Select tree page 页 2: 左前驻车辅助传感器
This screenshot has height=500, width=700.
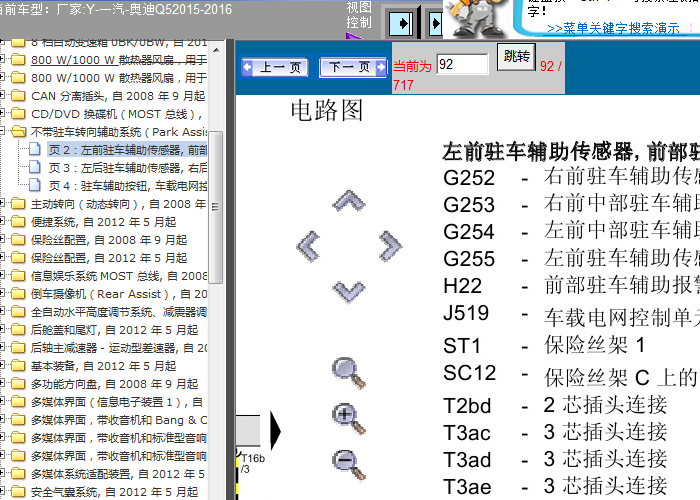coord(127,150)
